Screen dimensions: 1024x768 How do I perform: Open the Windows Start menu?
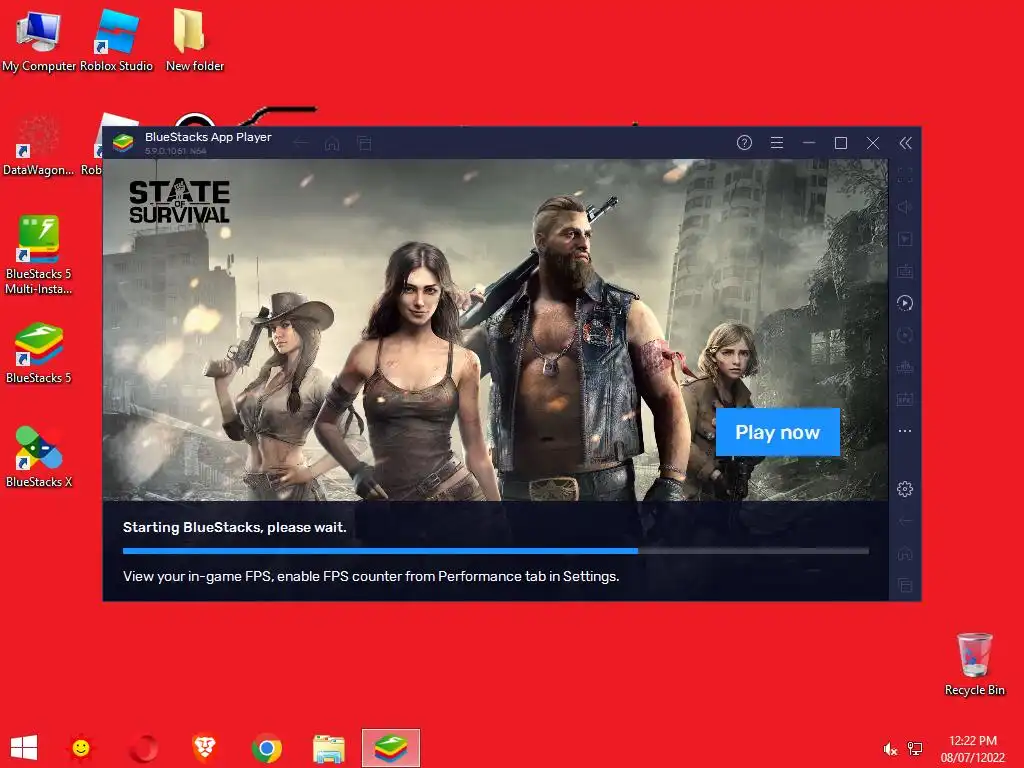[x=24, y=748]
